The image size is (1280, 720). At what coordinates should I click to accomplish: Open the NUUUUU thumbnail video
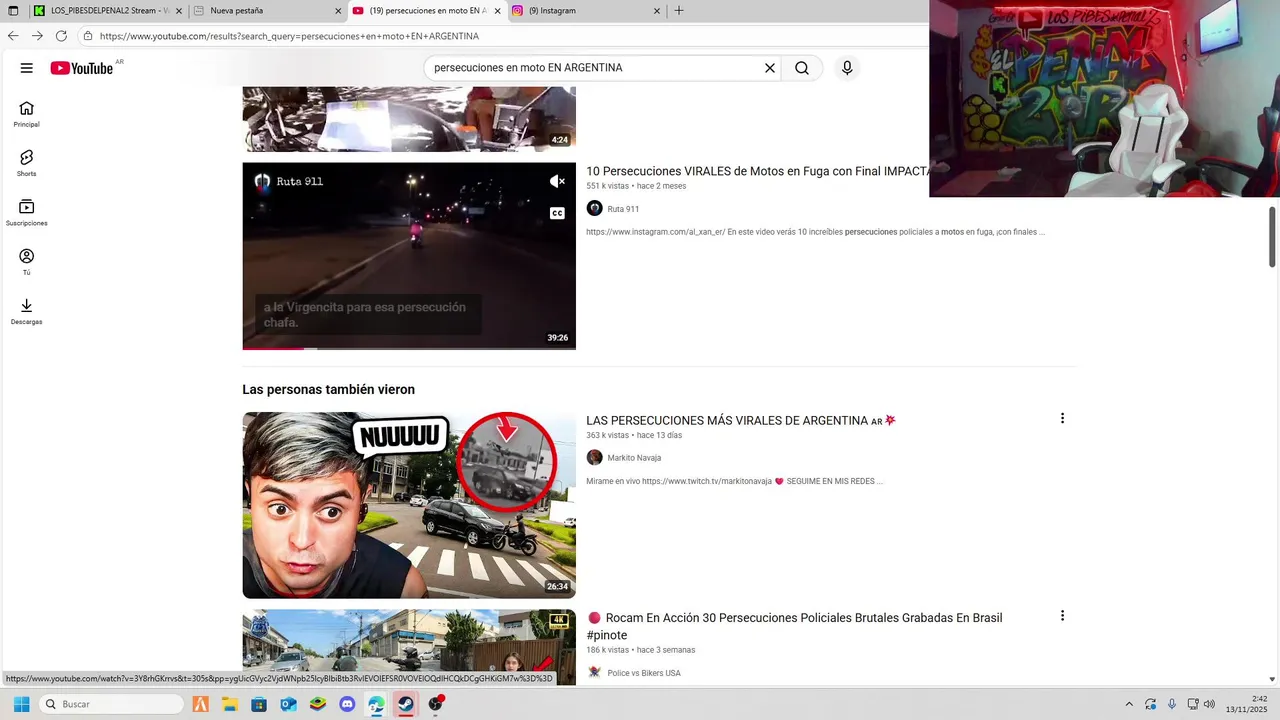(409, 505)
